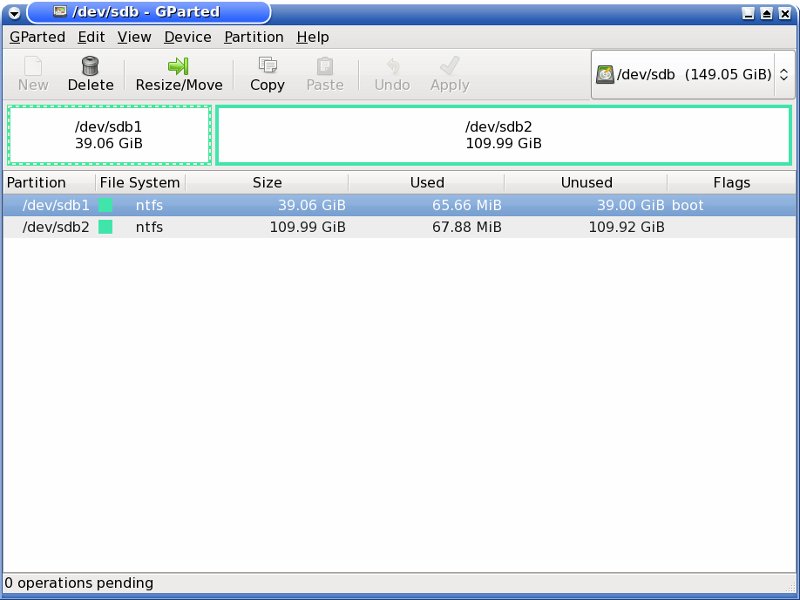
Task: Select the /dev/sdb1 block in disk map
Action: click(x=109, y=135)
